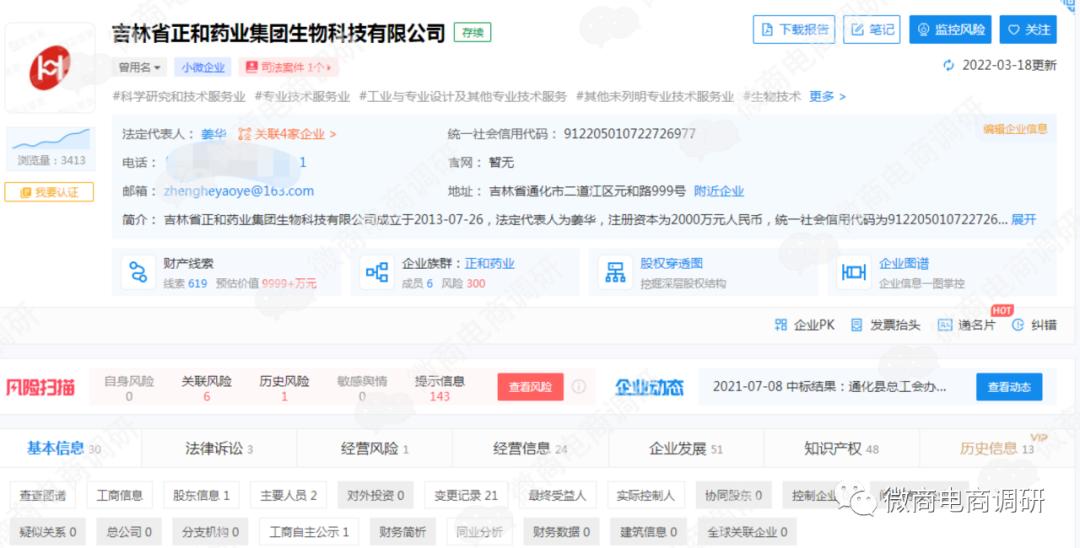Screen dimensions: 1080x548
Task: Click the company logo thumbnail
Action: pos(49,68)
